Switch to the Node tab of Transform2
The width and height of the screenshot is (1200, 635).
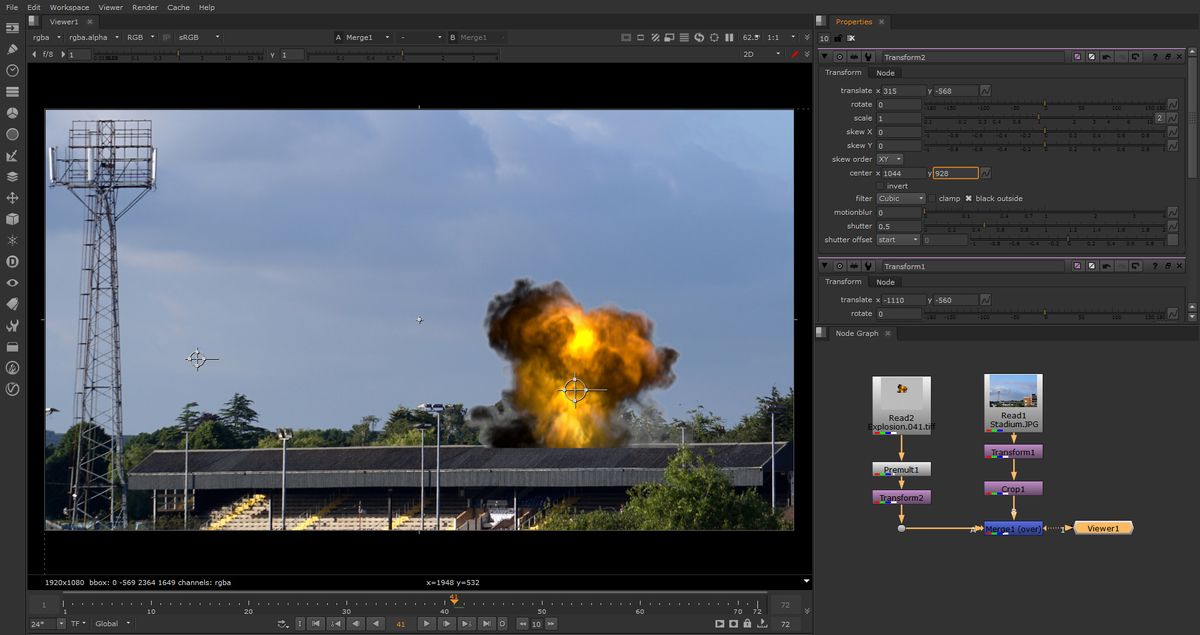click(x=884, y=73)
